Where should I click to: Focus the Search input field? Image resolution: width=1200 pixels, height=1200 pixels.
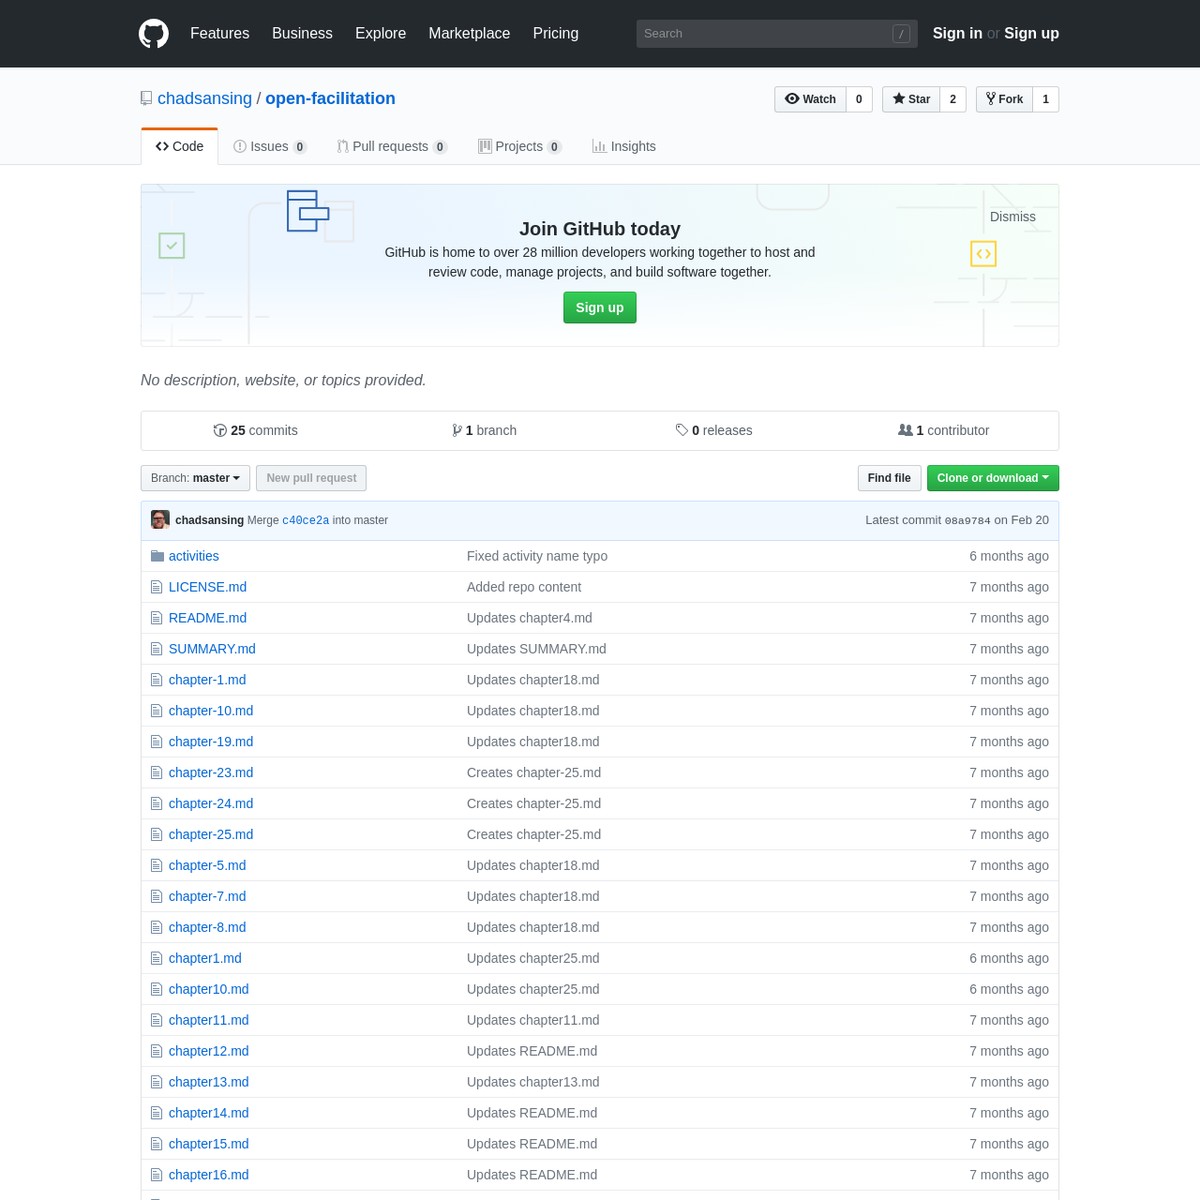(x=776, y=33)
